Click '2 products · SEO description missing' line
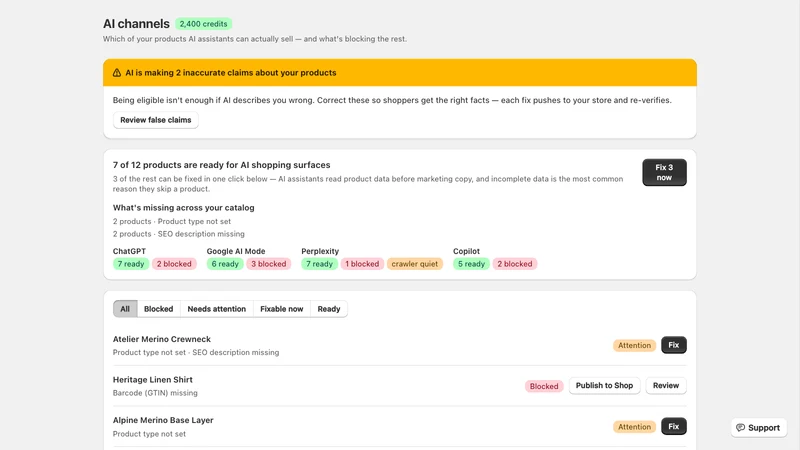The width and height of the screenshot is (800, 450). (x=179, y=234)
